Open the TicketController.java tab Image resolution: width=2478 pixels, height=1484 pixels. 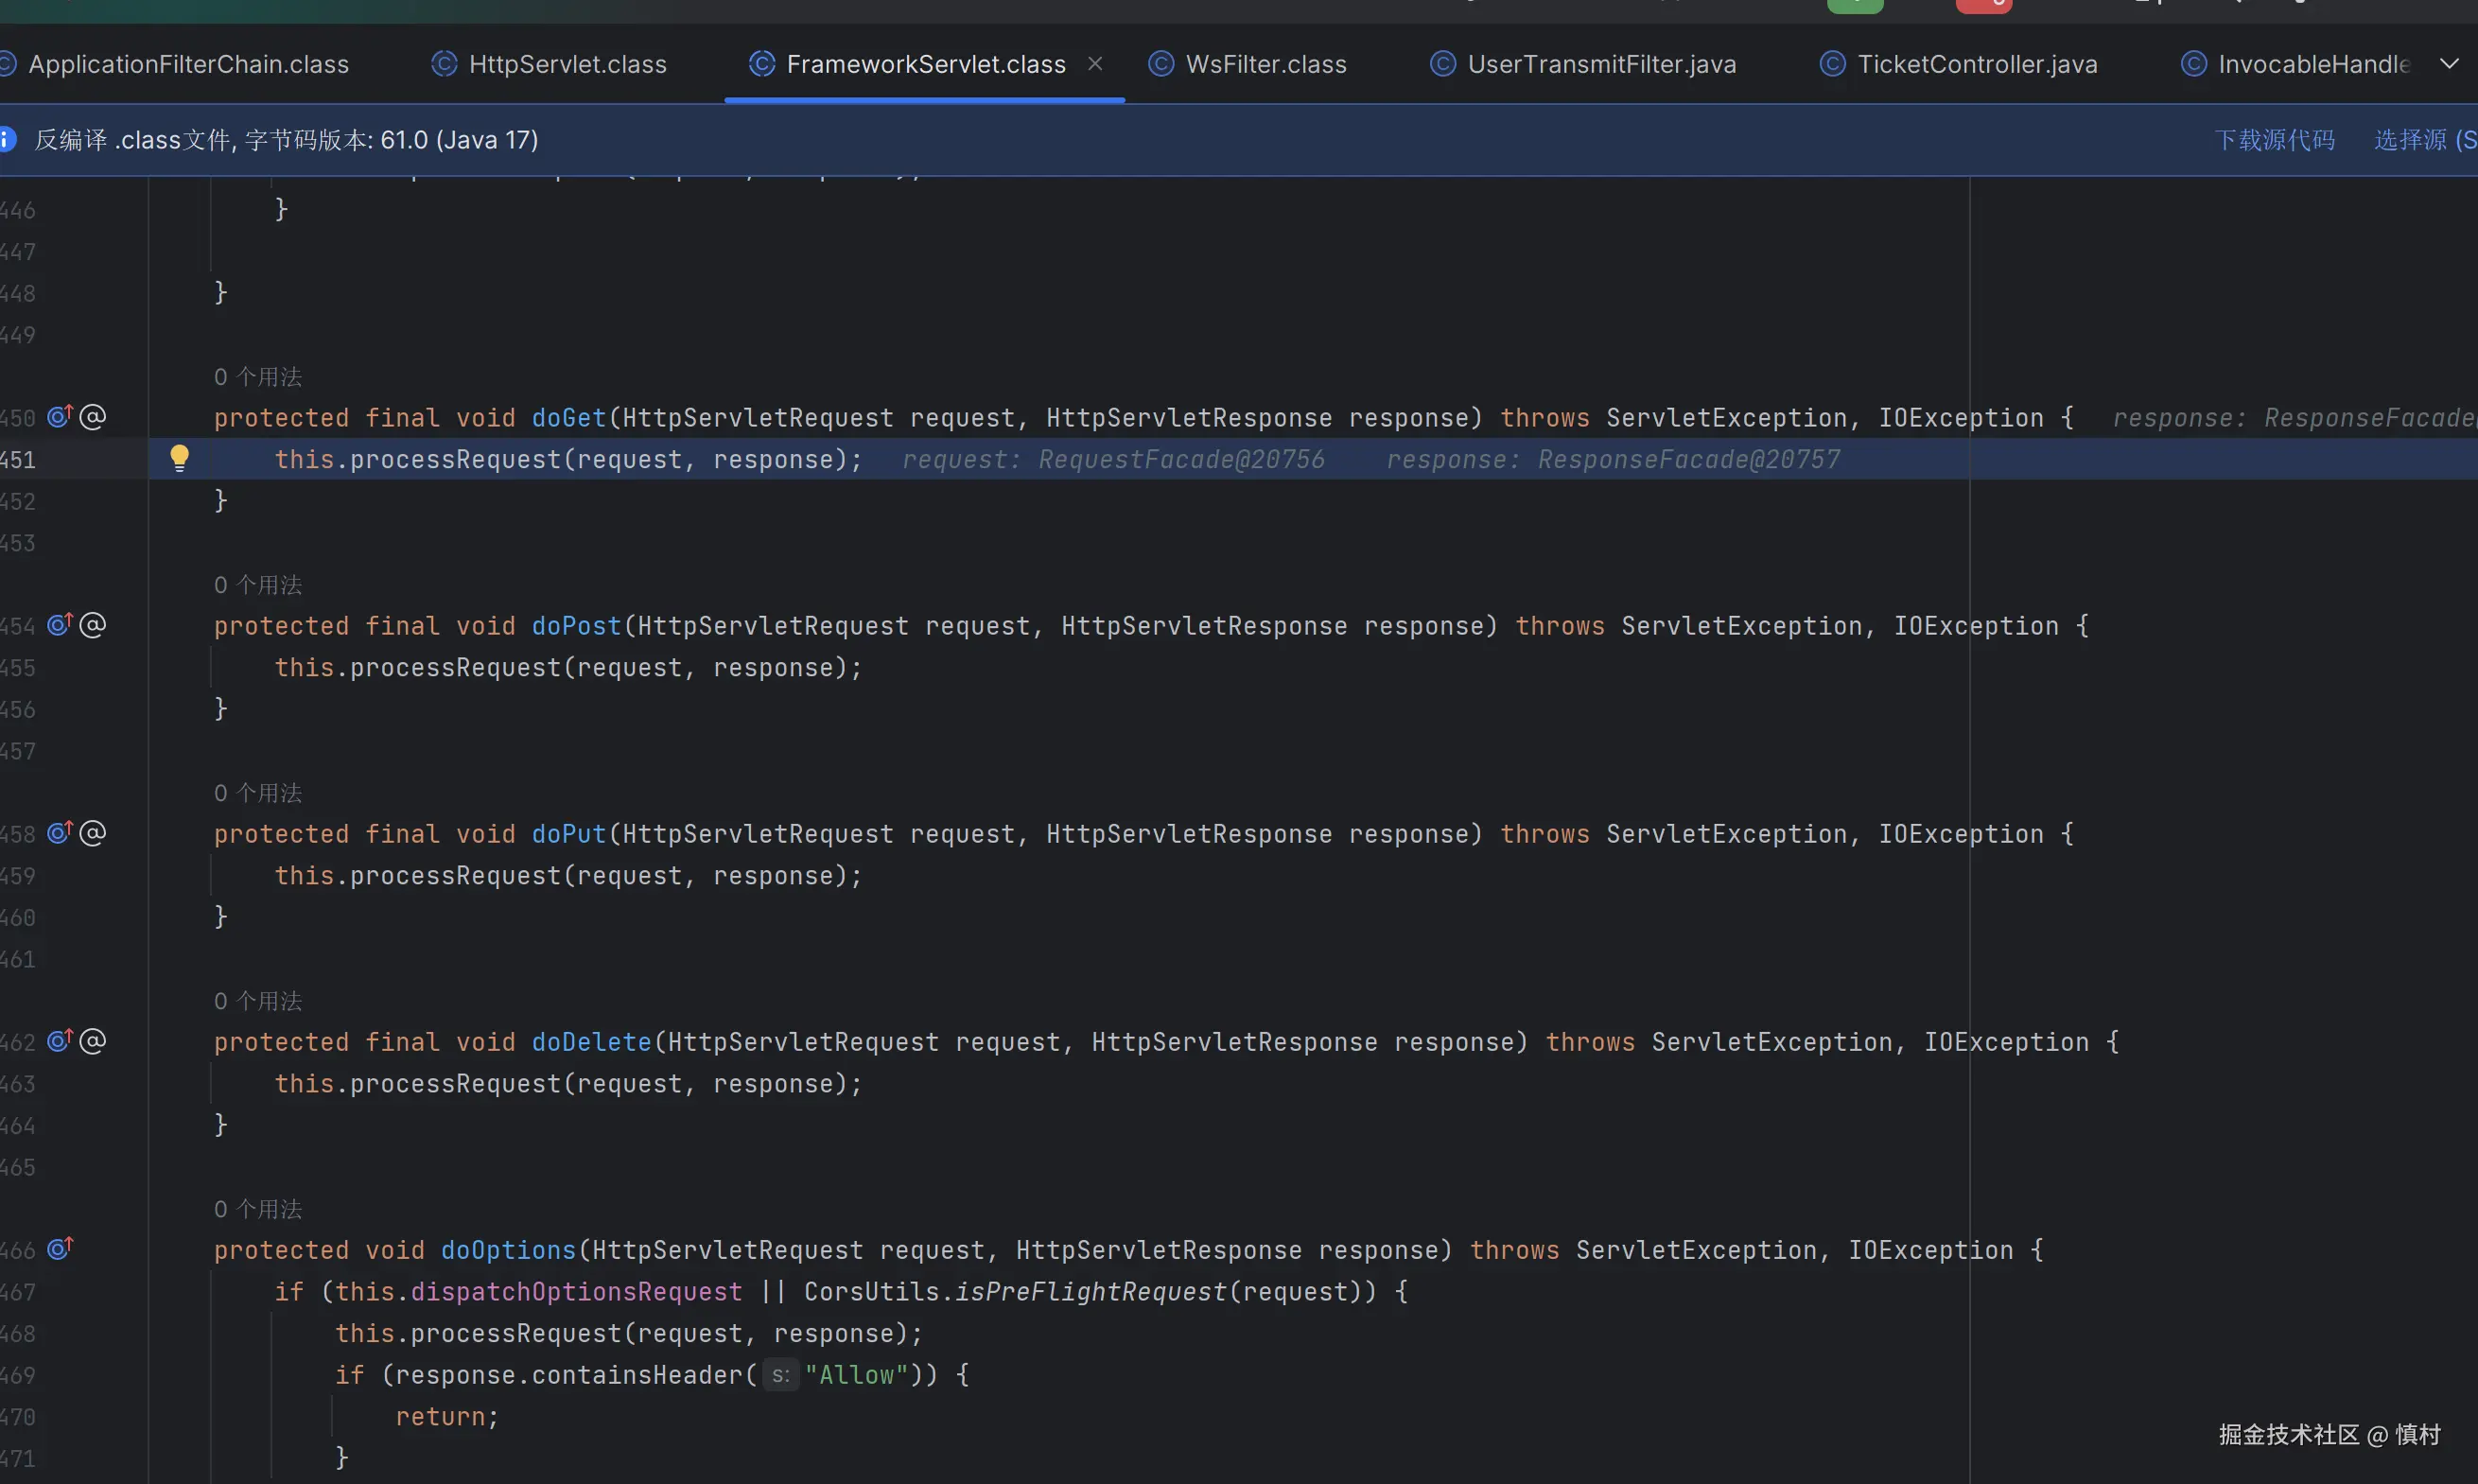[x=1976, y=64]
